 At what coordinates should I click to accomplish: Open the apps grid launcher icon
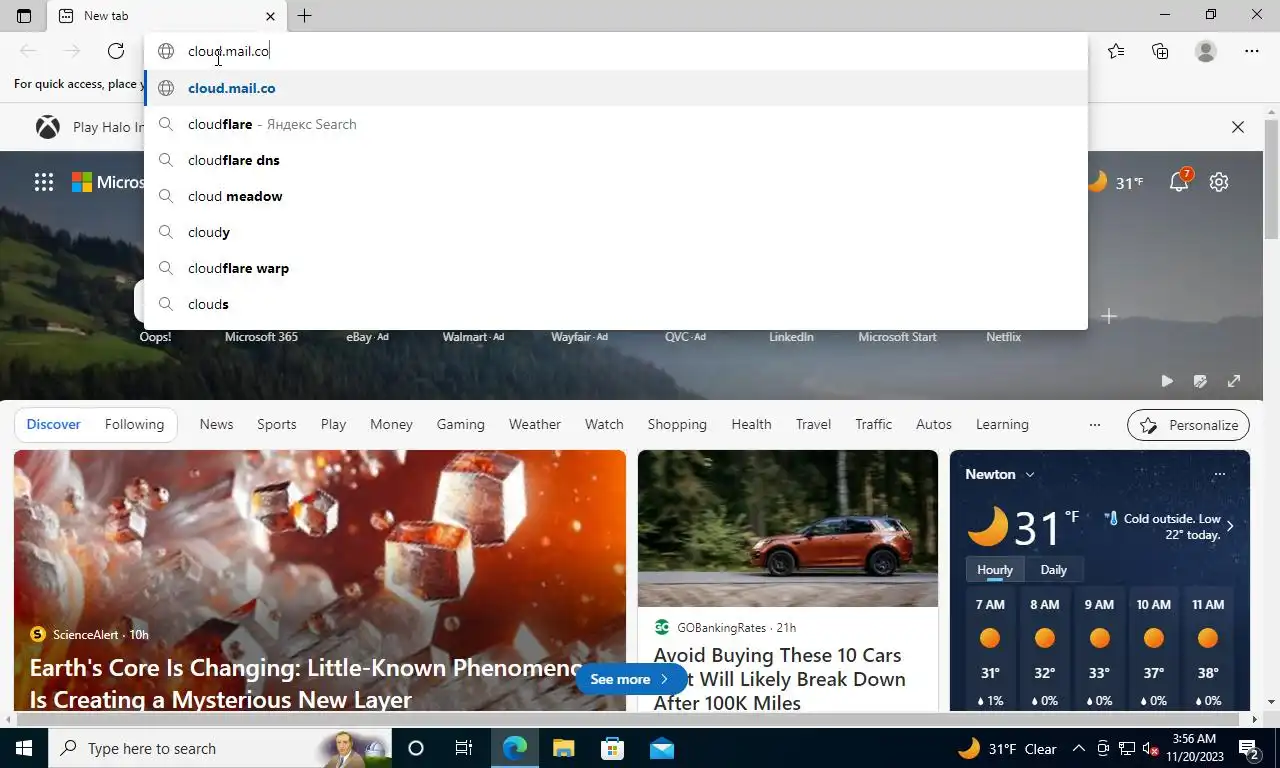44,182
